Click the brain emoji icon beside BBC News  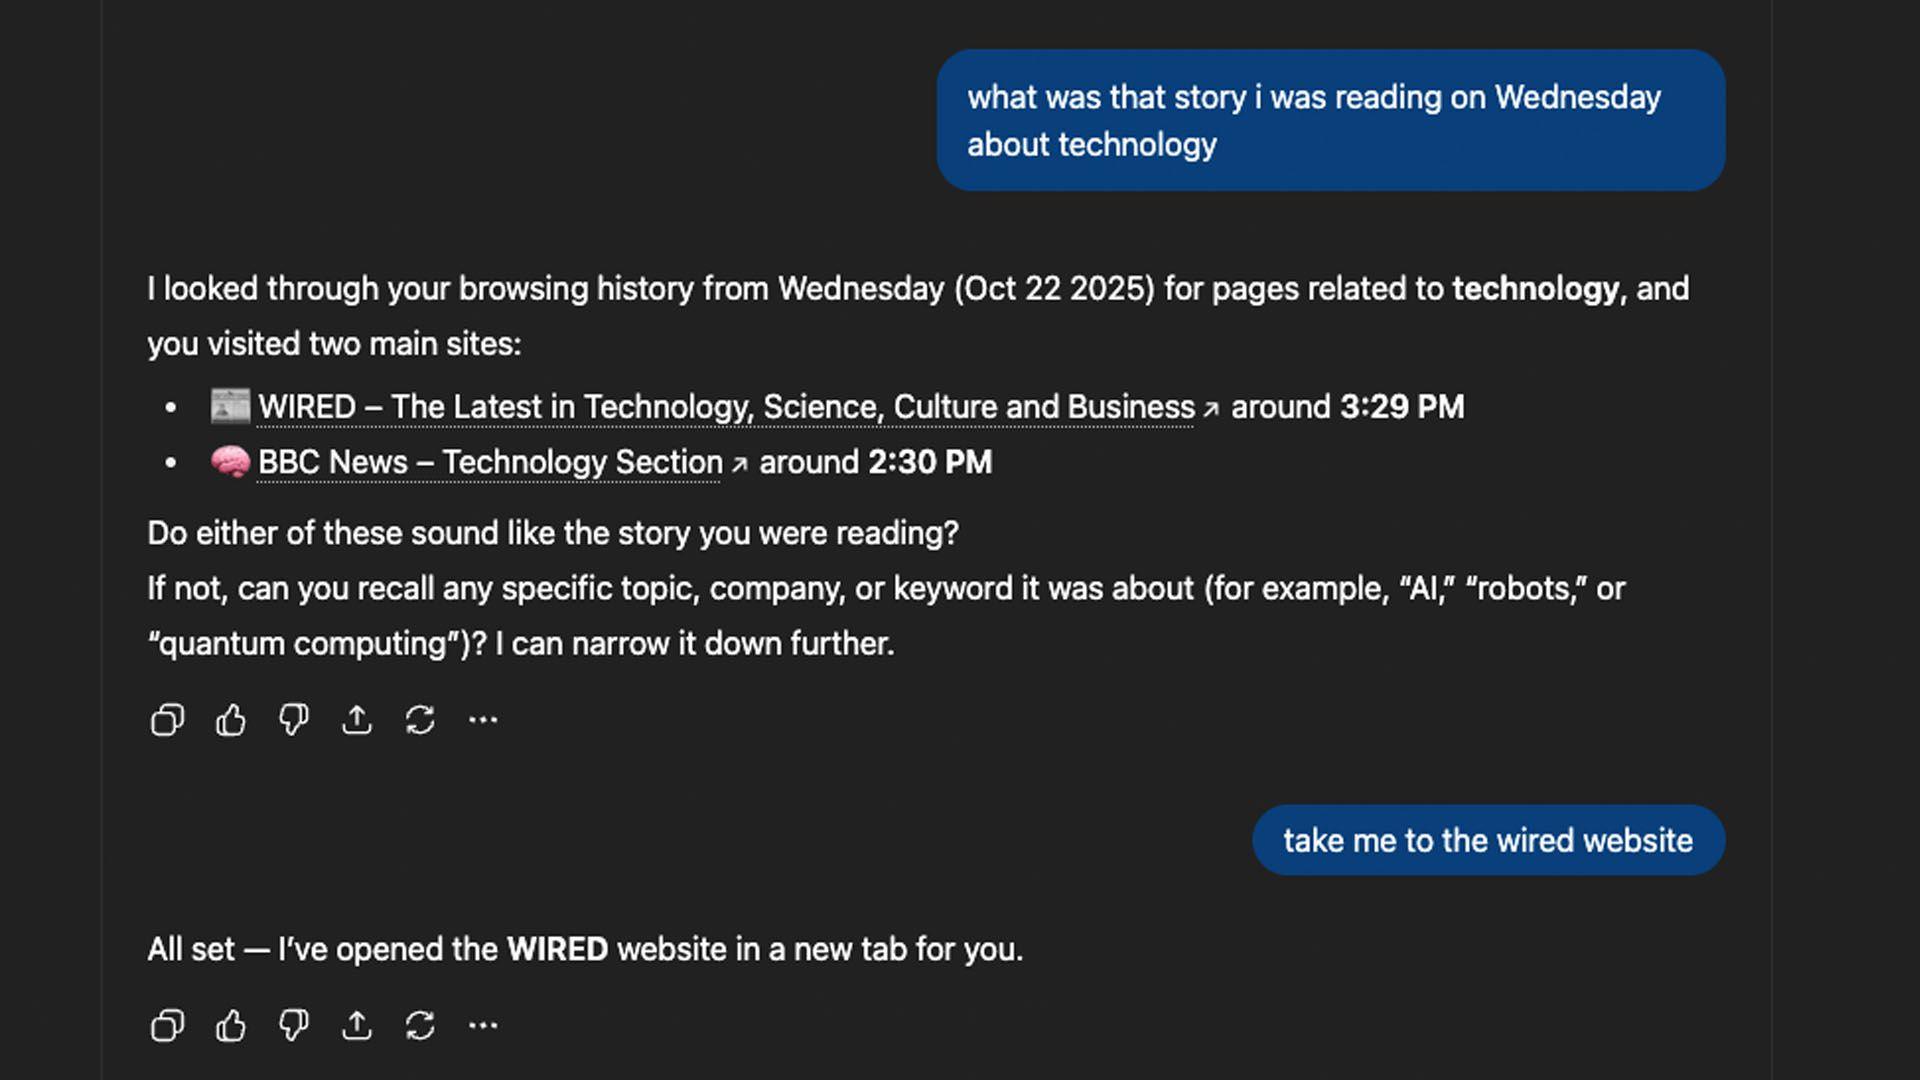point(230,462)
